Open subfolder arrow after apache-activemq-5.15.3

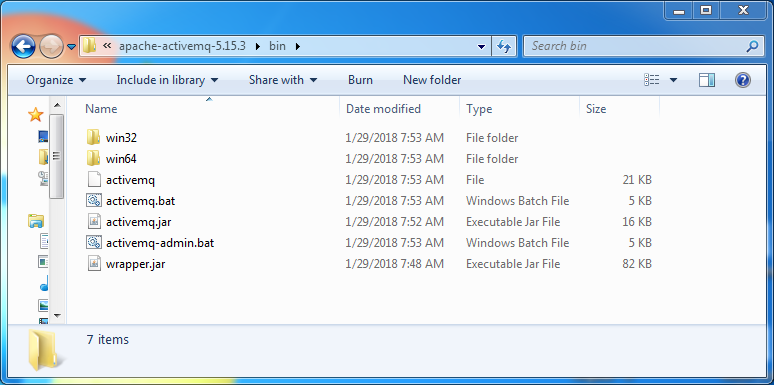pyautogui.click(x=257, y=46)
